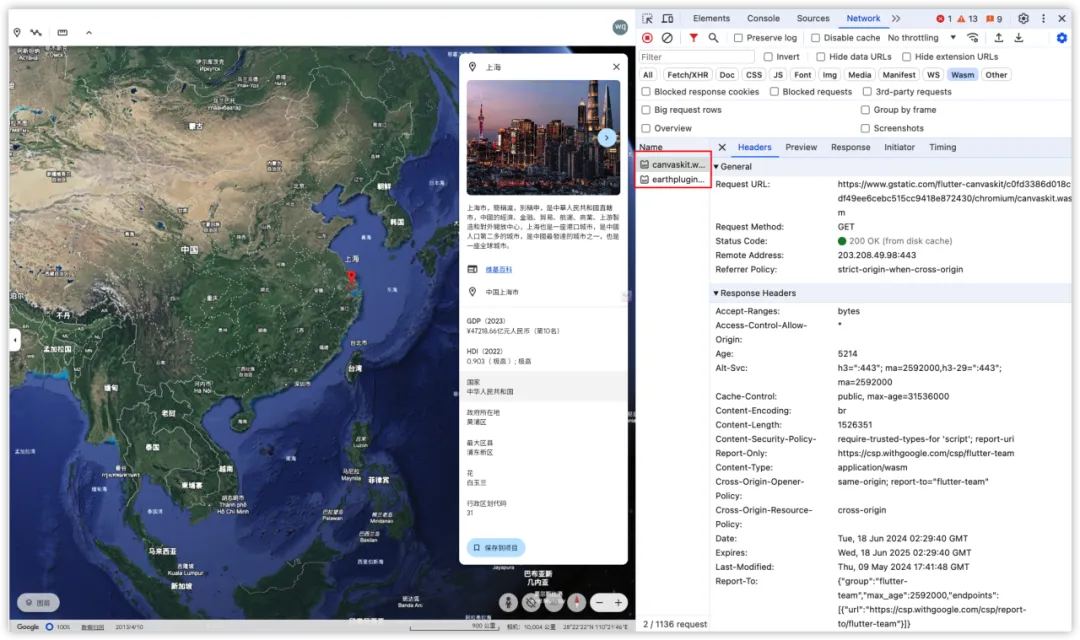
Task: Click the compass north icon
Action: pos(577,602)
